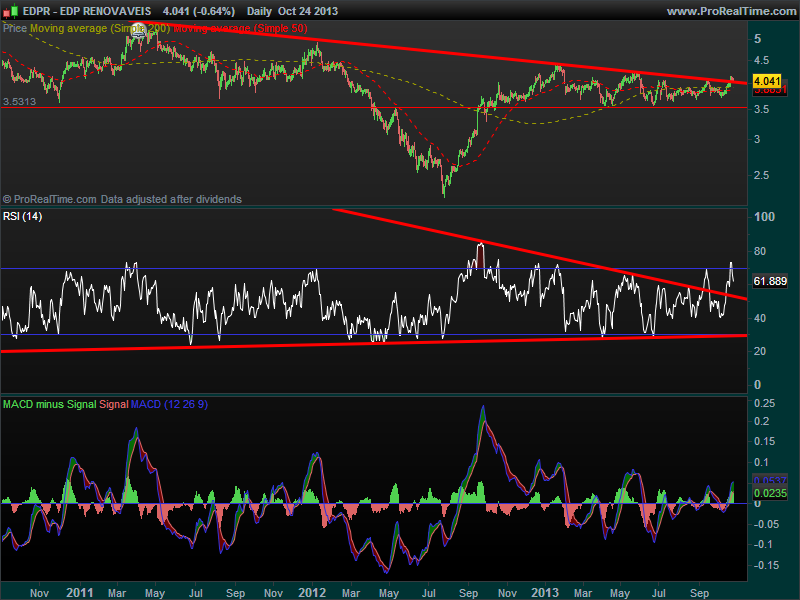Click the 2012 year label on time axis
This screenshot has width=800, height=600.
[312, 592]
